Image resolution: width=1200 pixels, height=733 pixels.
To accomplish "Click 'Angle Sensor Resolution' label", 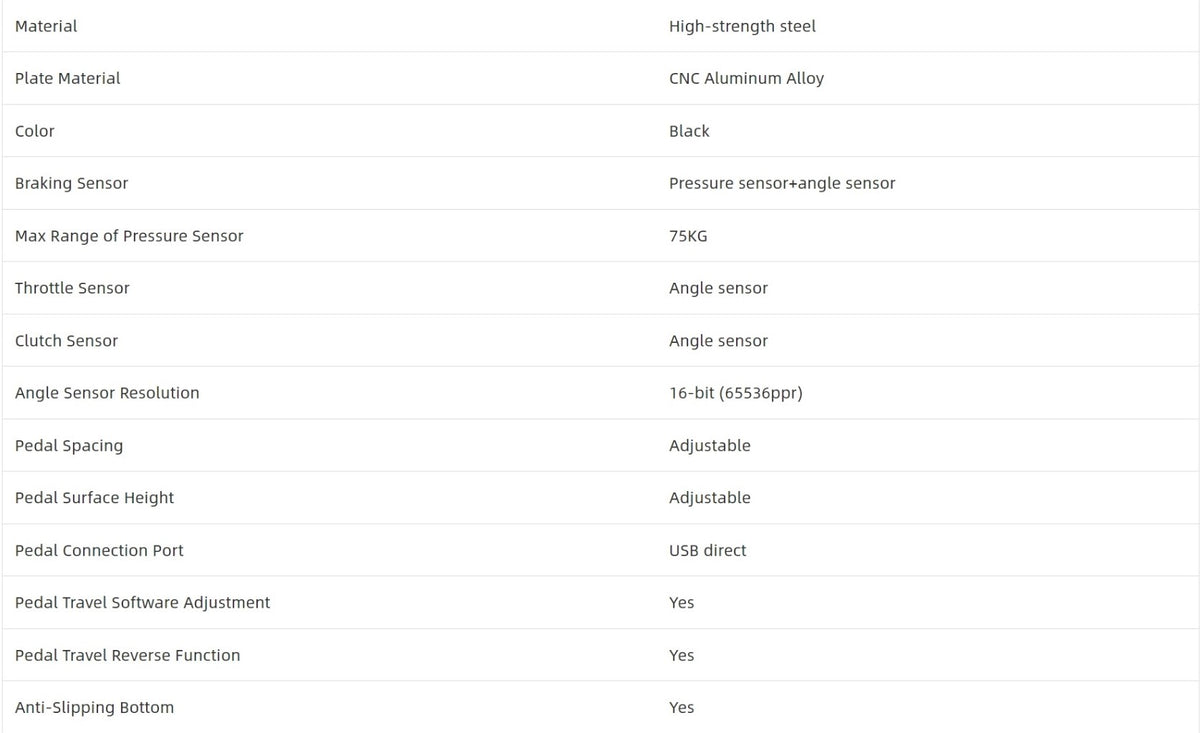I will [x=107, y=393].
